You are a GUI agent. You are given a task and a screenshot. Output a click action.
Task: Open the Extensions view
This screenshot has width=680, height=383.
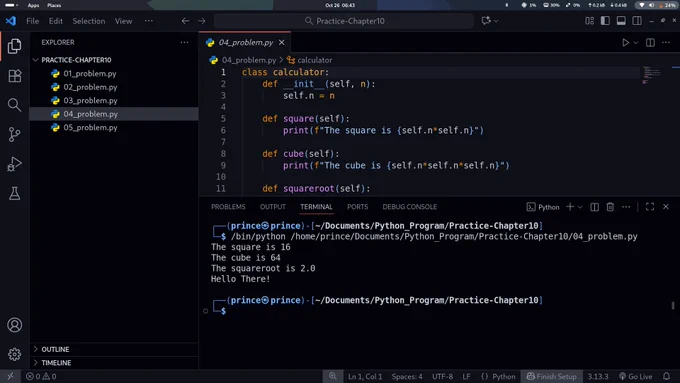[14, 76]
